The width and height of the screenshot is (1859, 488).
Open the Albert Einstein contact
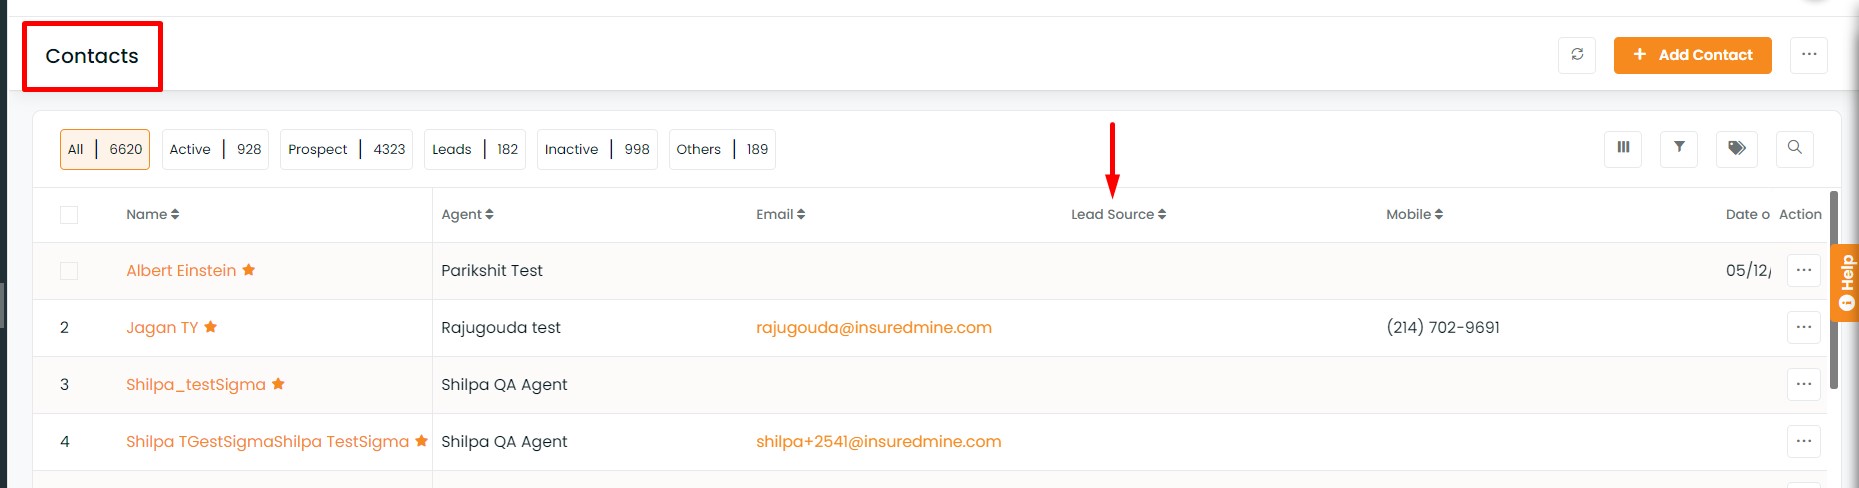pos(181,270)
